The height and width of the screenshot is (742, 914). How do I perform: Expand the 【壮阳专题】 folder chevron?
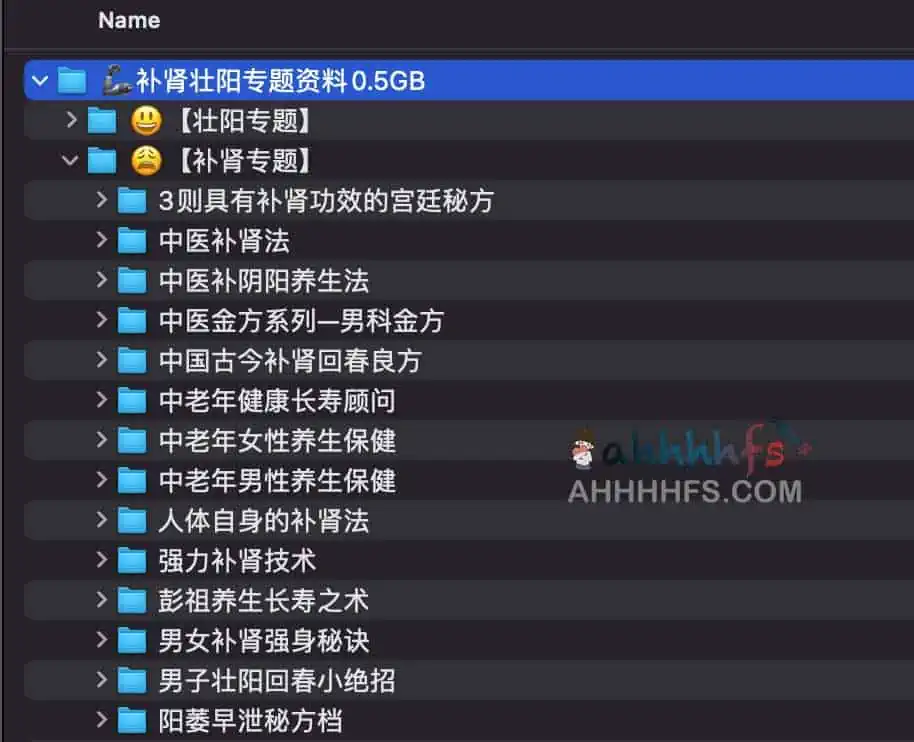tap(72, 119)
